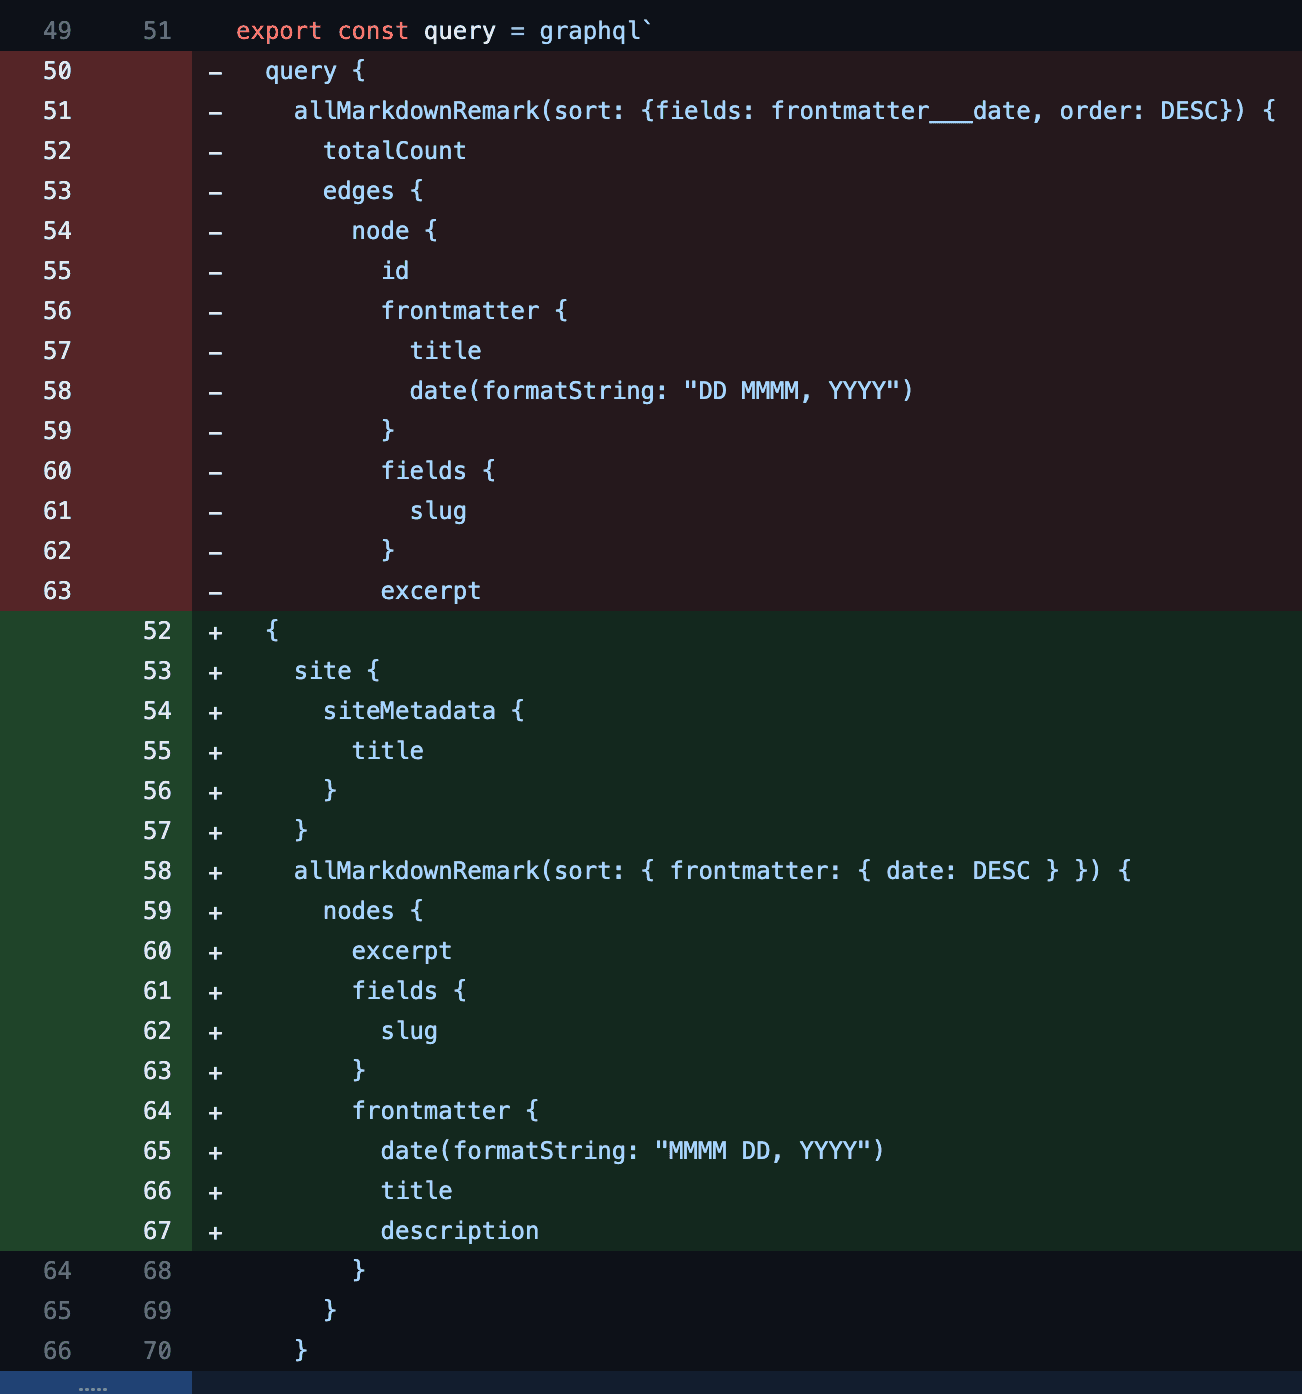This screenshot has width=1302, height=1394.
Task: Click deleted line number 63
Action: pos(58,591)
